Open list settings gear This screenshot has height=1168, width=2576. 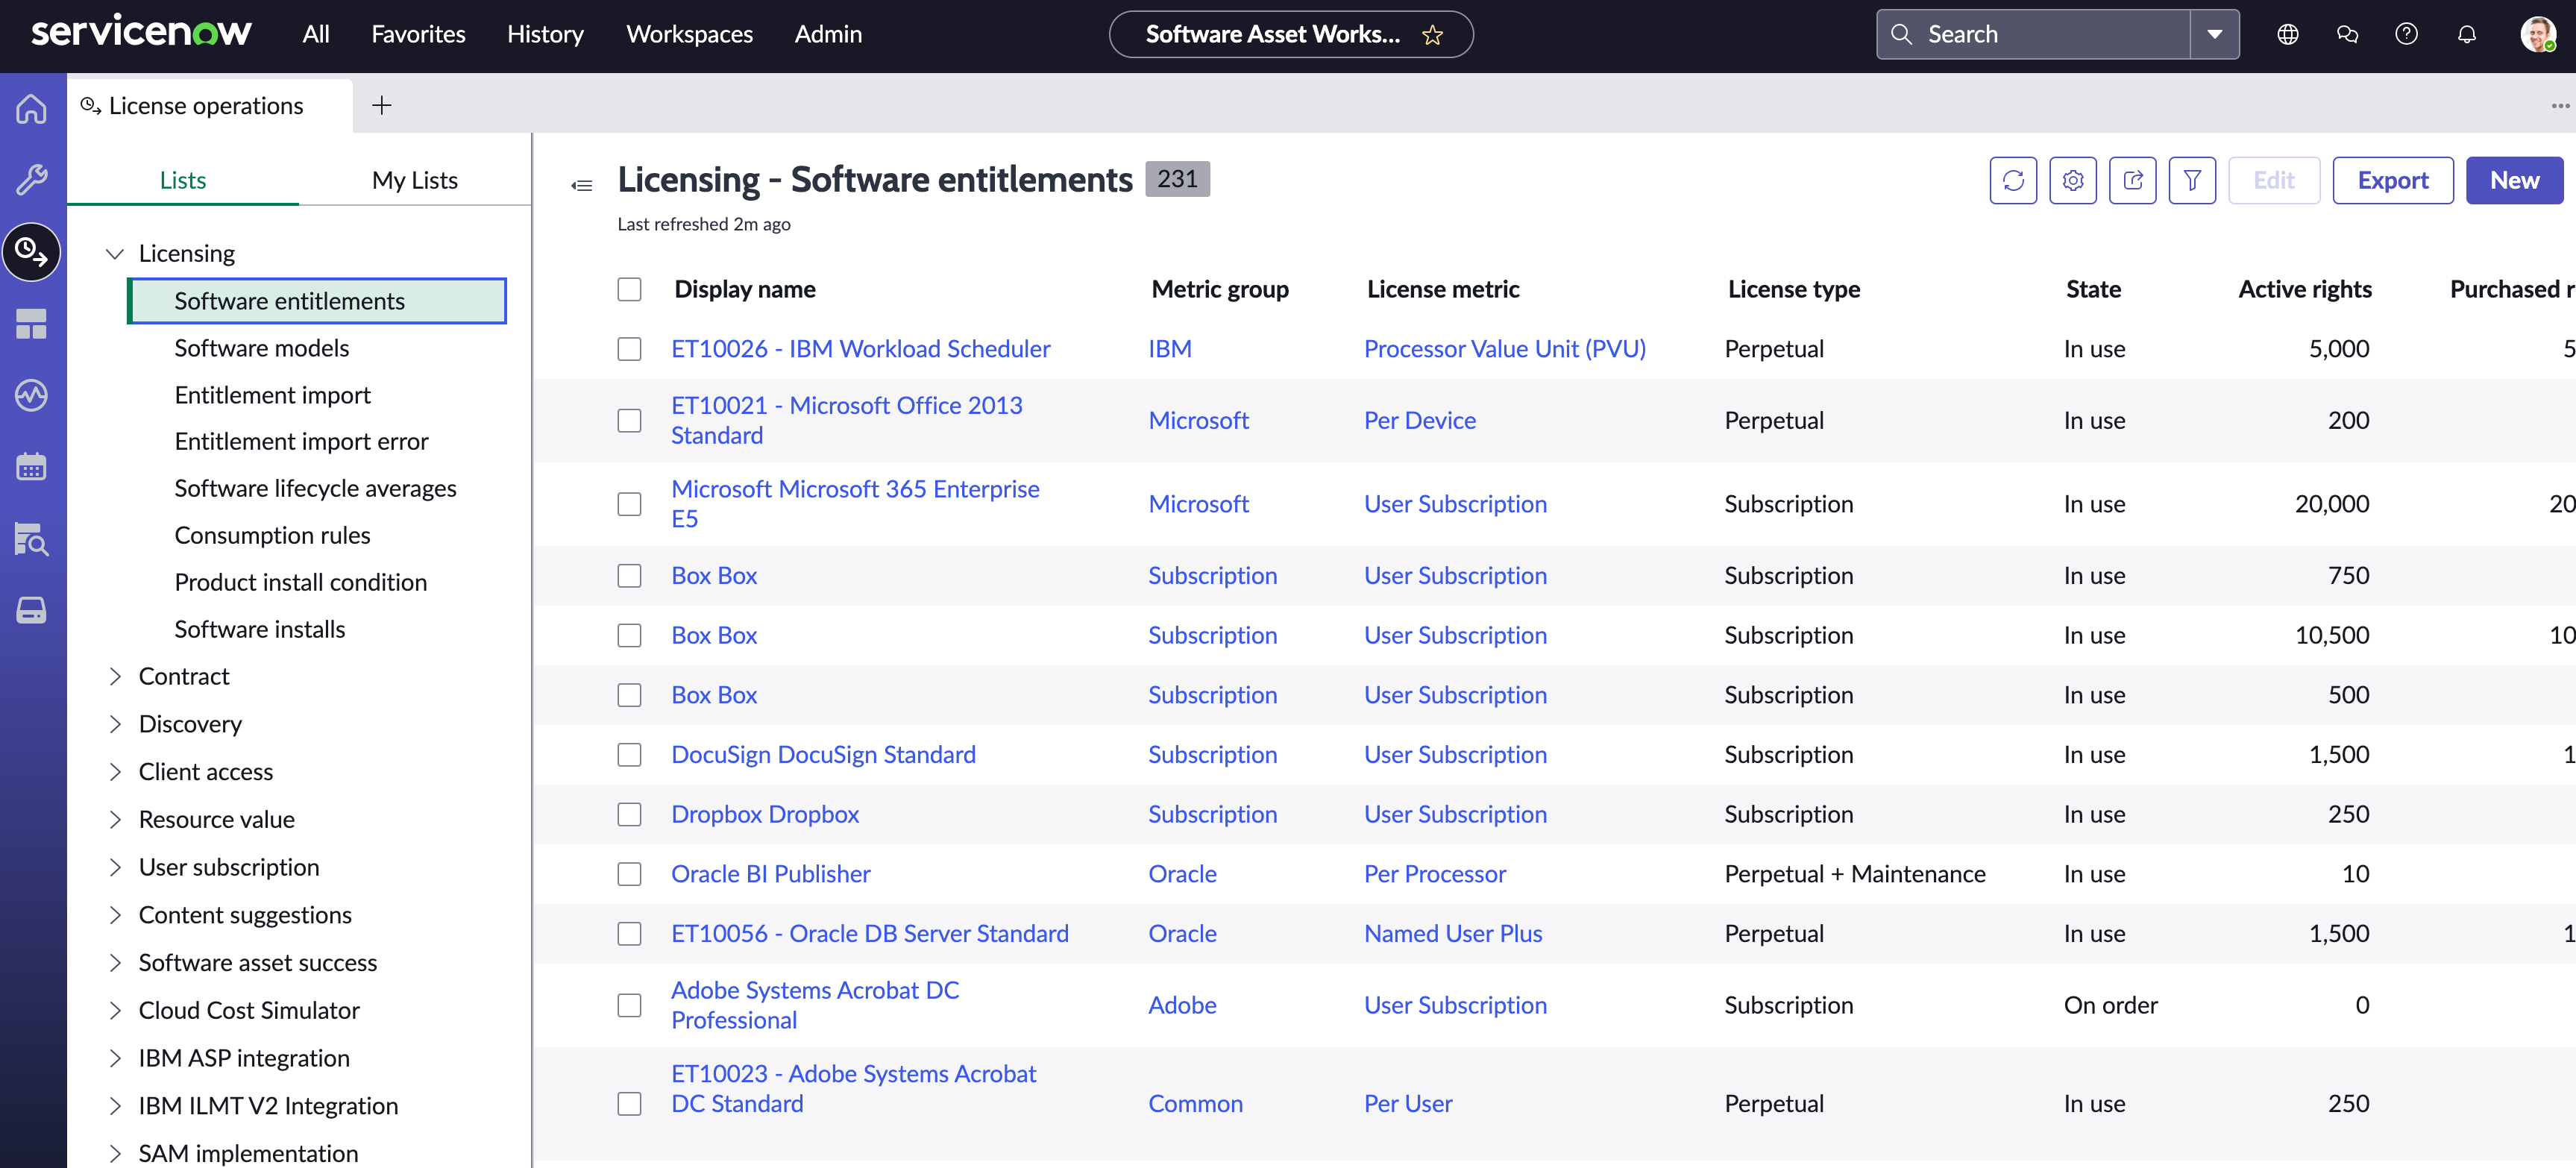2073,180
